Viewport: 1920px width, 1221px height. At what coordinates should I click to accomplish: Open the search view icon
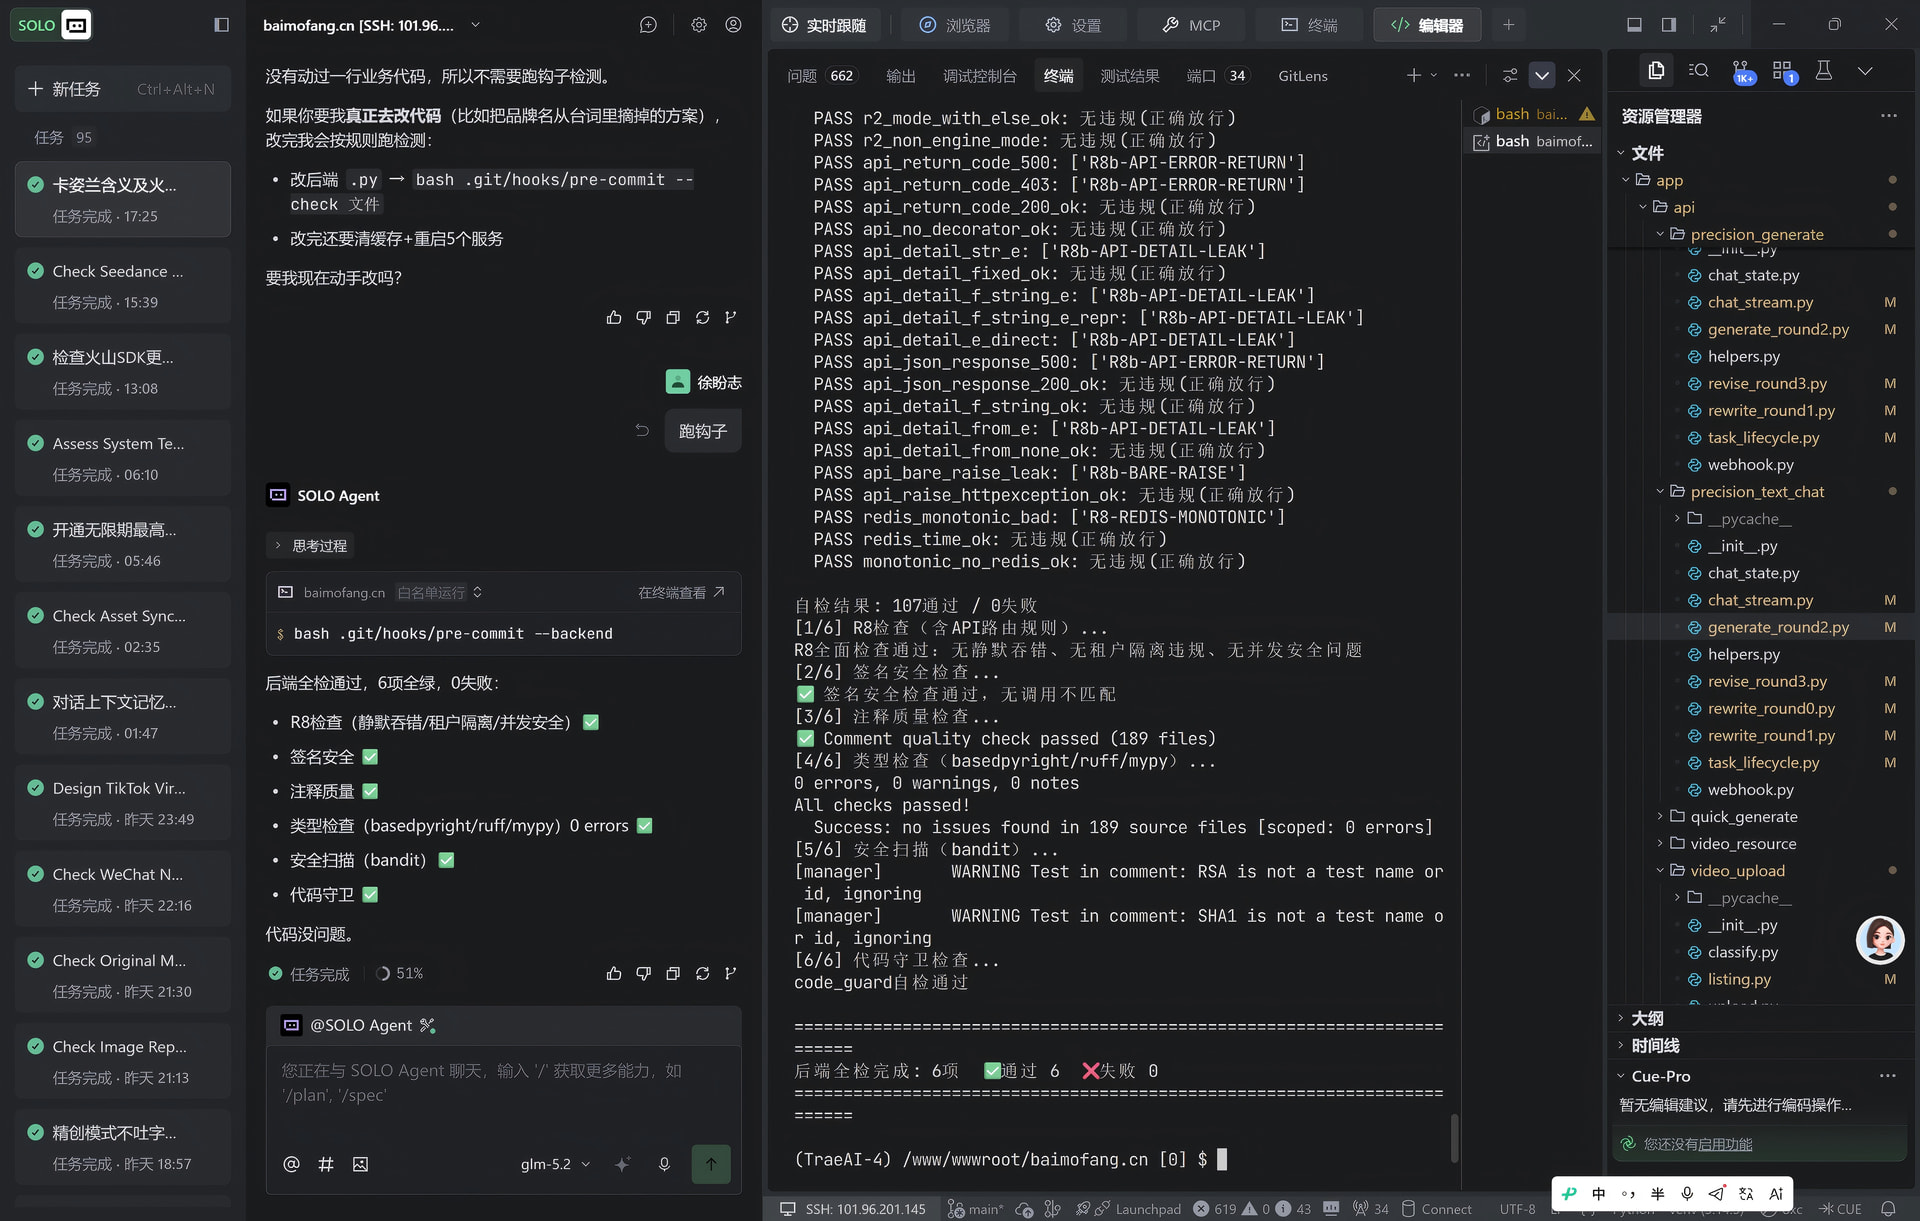click(1698, 71)
